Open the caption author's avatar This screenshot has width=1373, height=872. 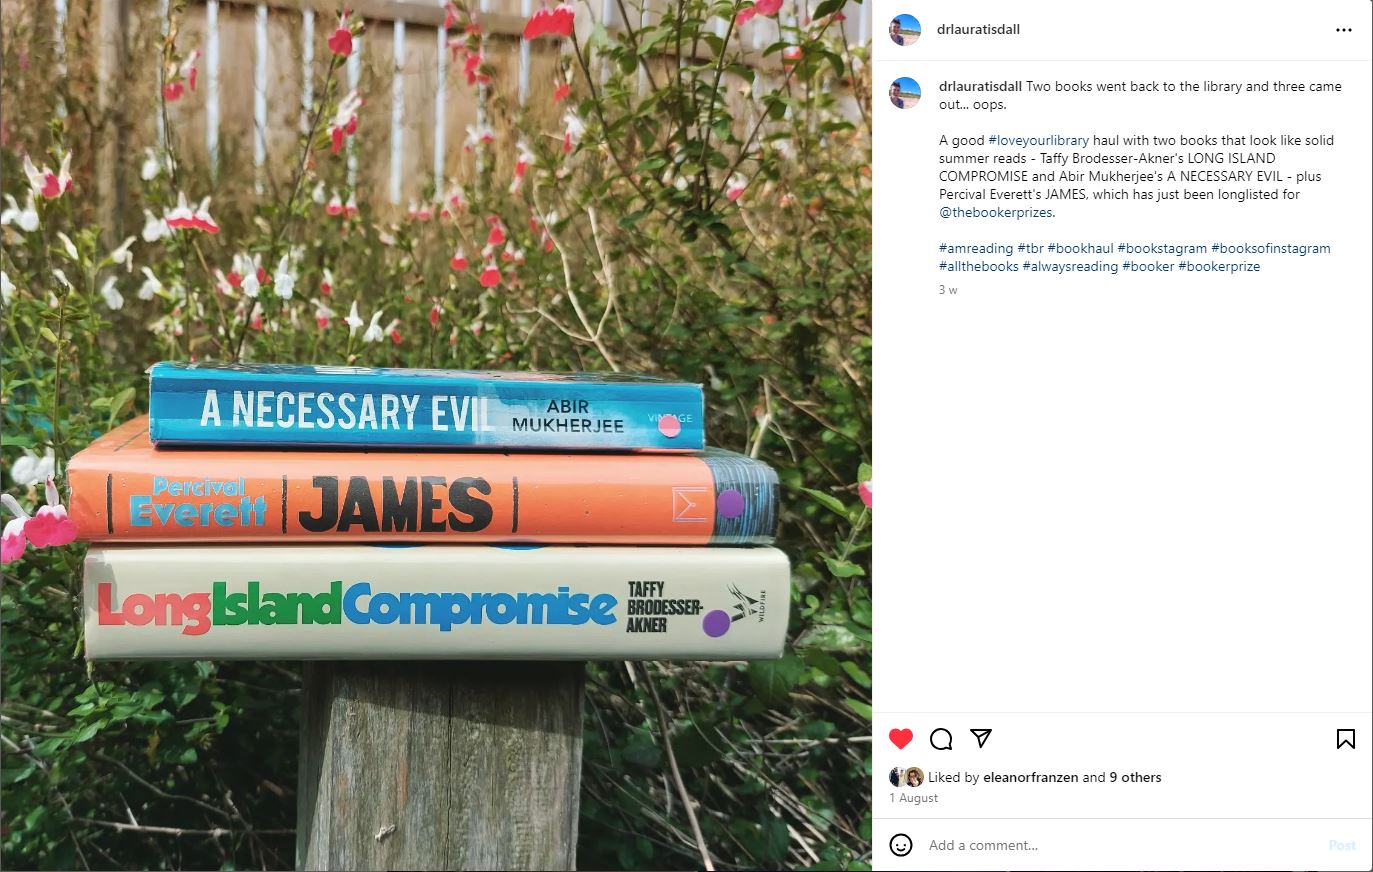[905, 92]
